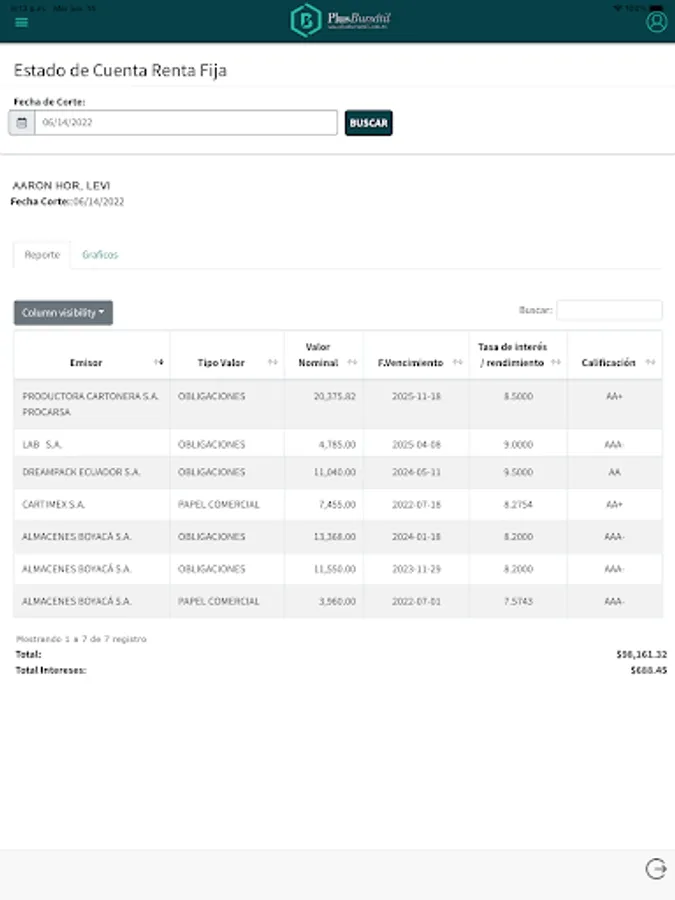Viewport: 675px width, 900px height.
Task: Click the 2022-07-01 maturity date
Action: 416,601
